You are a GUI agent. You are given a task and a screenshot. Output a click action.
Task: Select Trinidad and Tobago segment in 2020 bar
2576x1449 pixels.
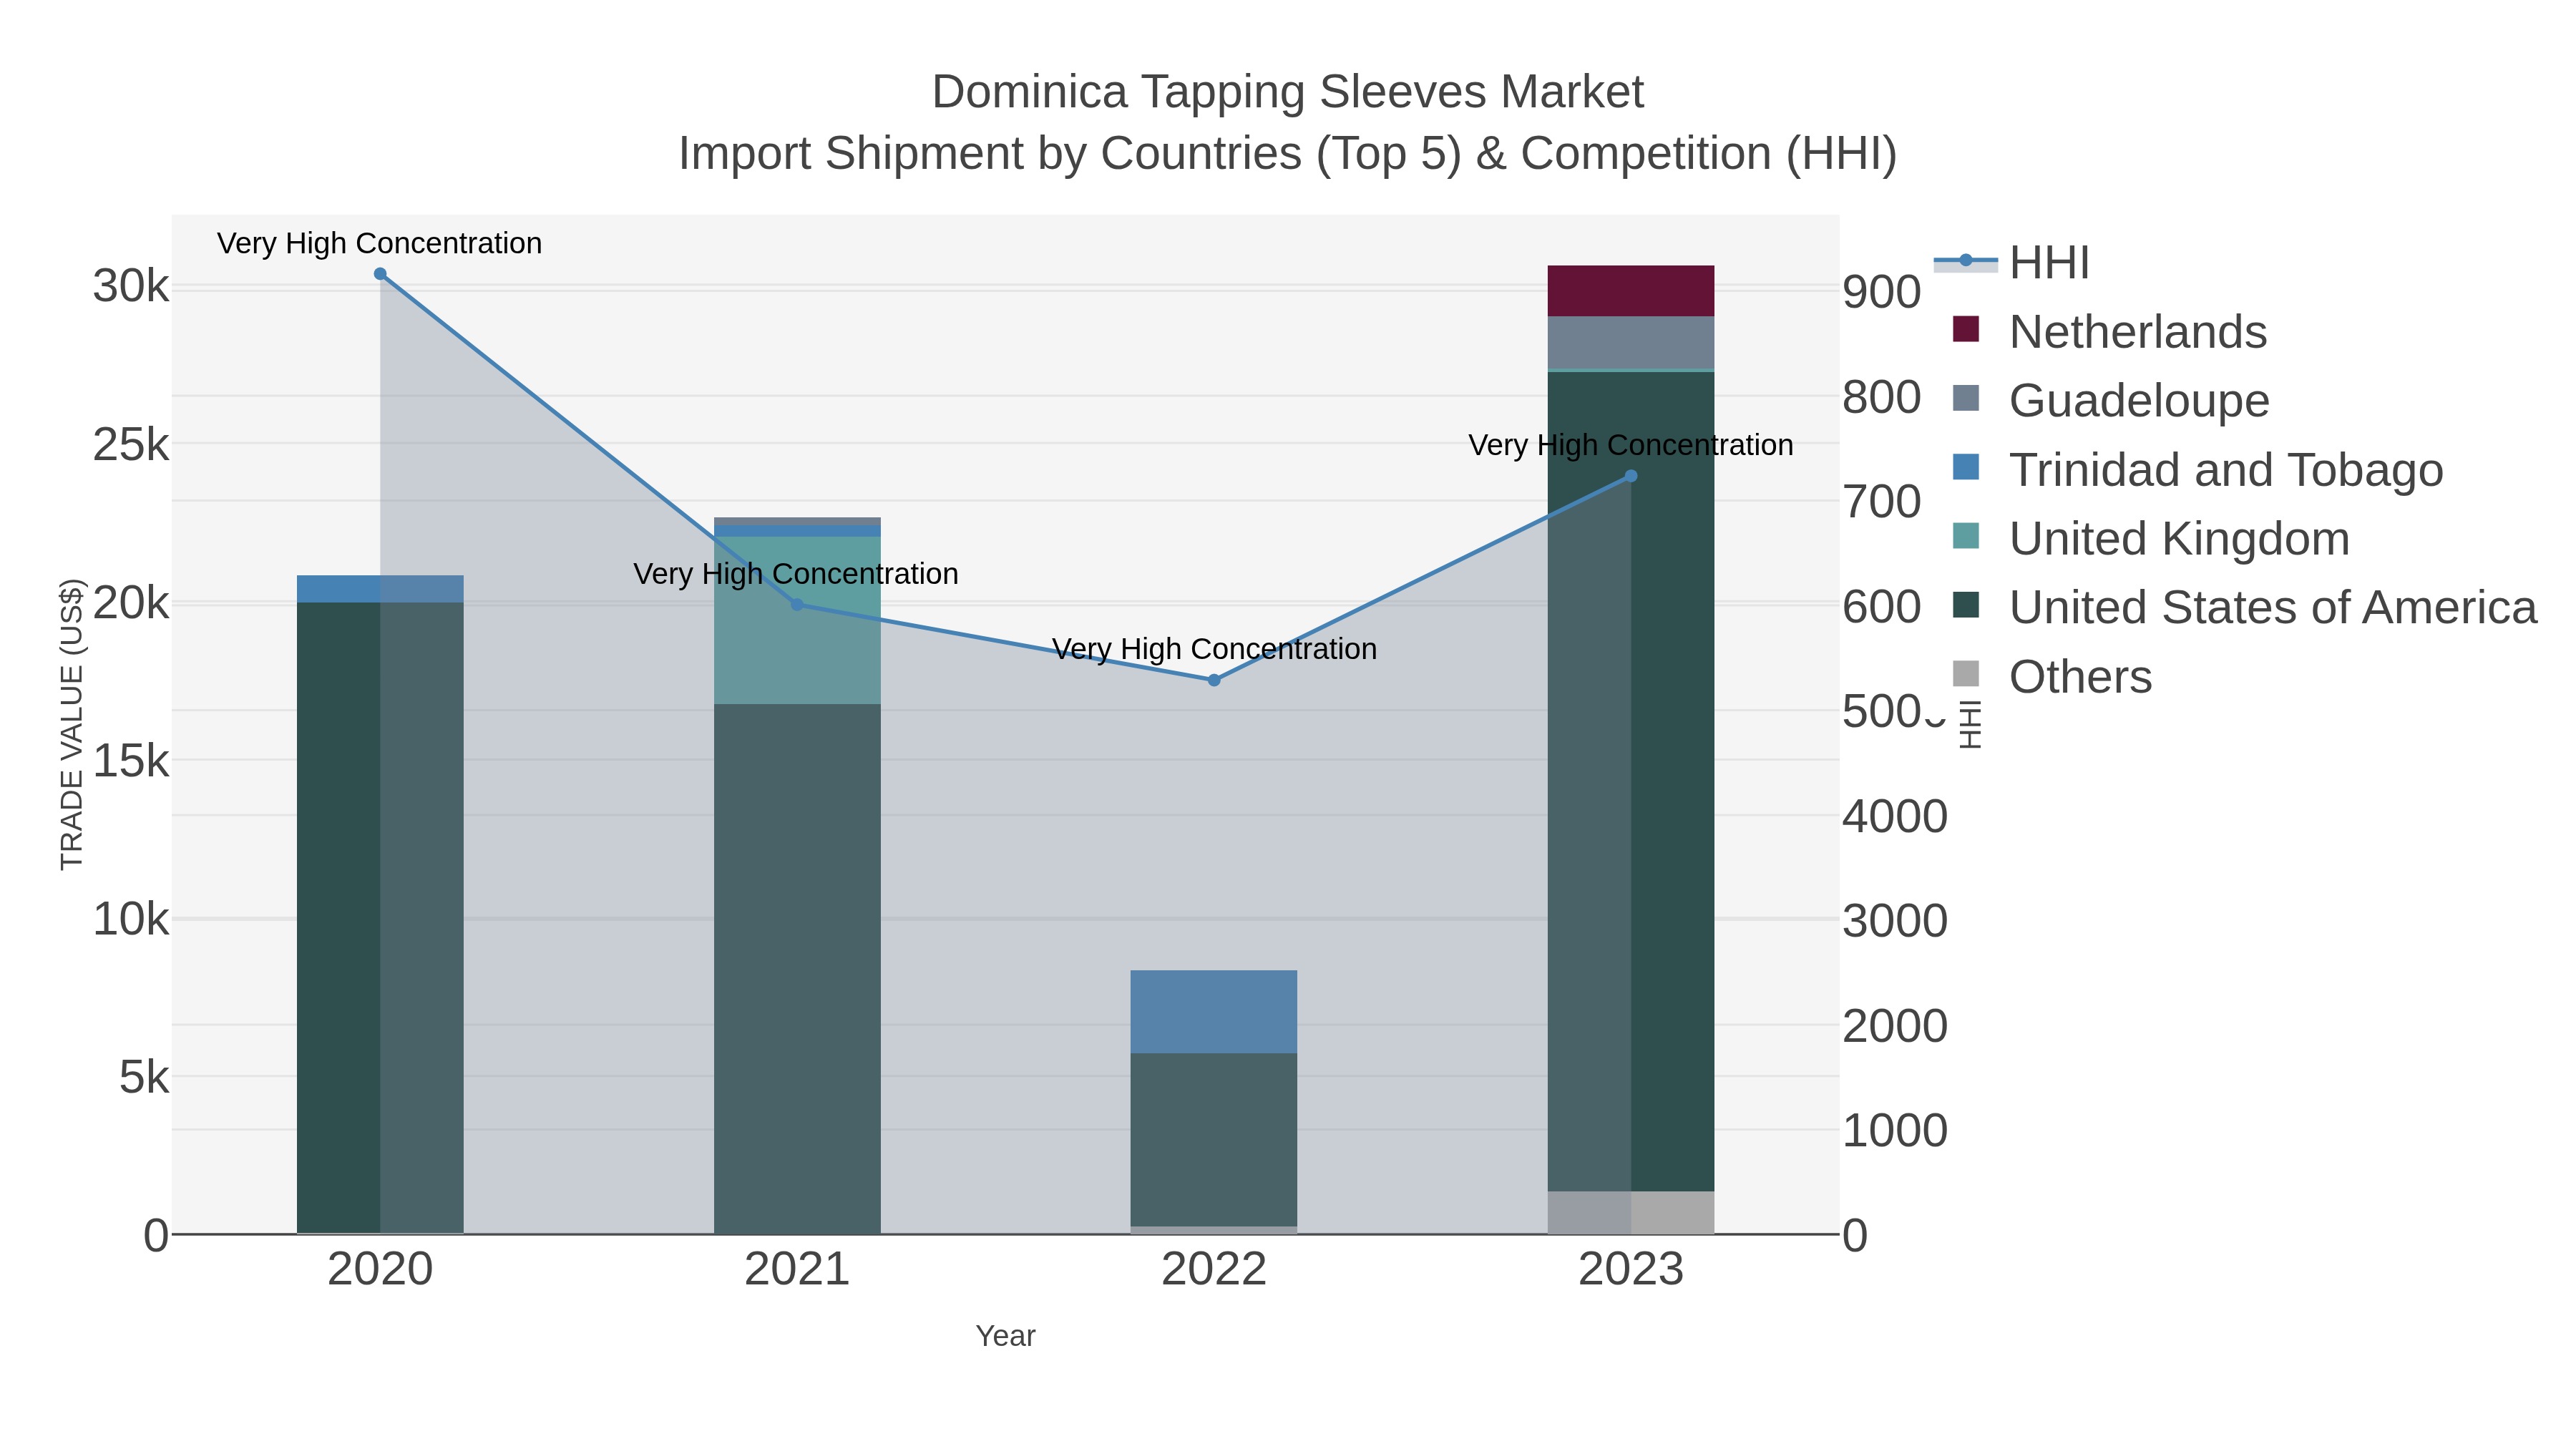pyautogui.click(x=380, y=589)
